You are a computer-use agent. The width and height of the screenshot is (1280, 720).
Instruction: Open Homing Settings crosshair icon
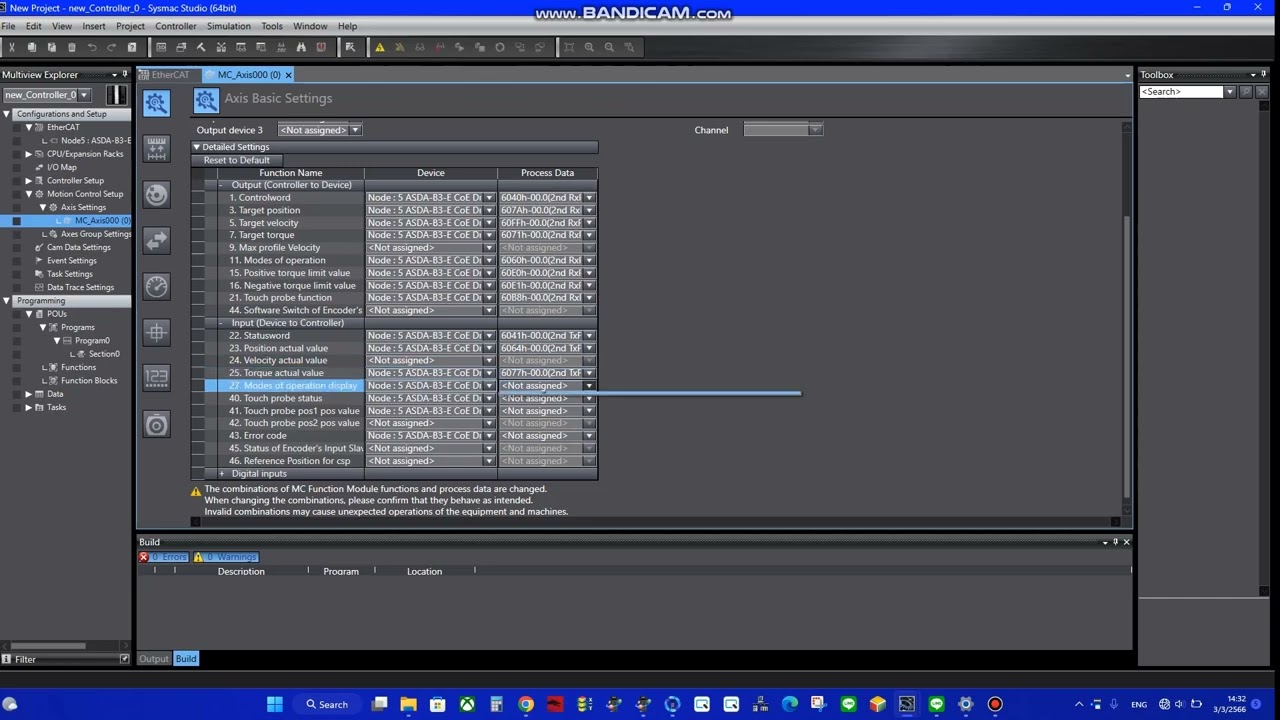click(156, 332)
